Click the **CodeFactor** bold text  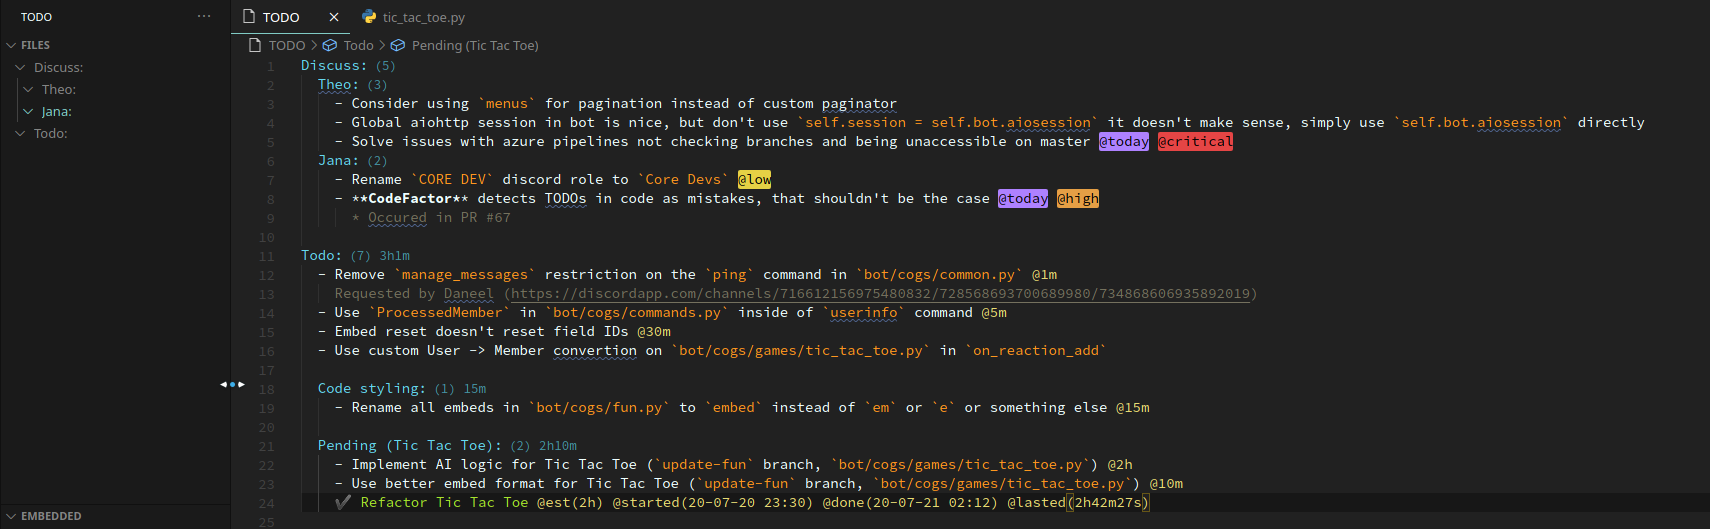click(x=410, y=199)
